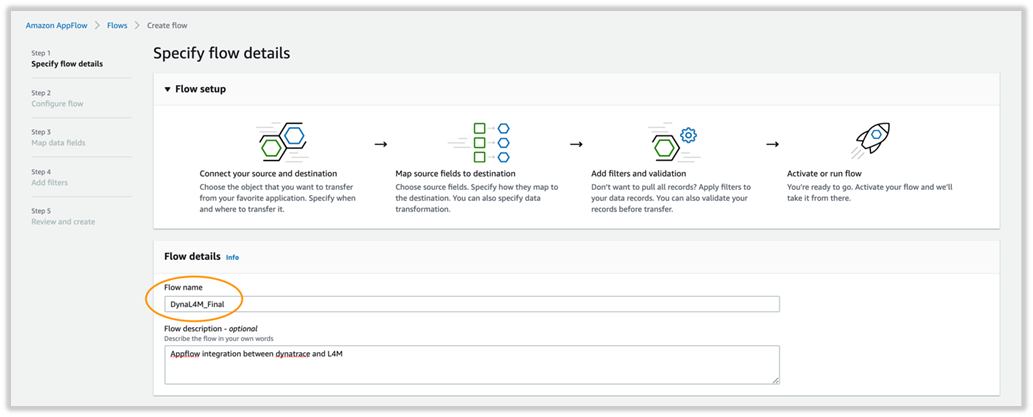This screenshot has width=1033, height=417.
Task: Select the Add filters step
Action: pyautogui.click(x=49, y=182)
